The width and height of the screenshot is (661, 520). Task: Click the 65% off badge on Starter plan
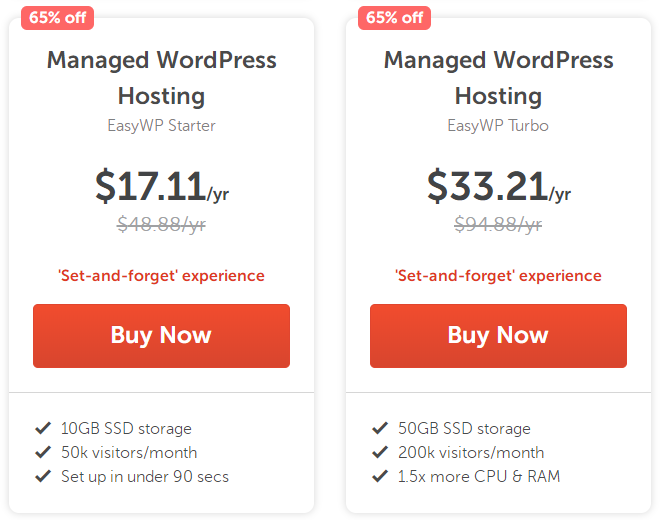point(58,17)
